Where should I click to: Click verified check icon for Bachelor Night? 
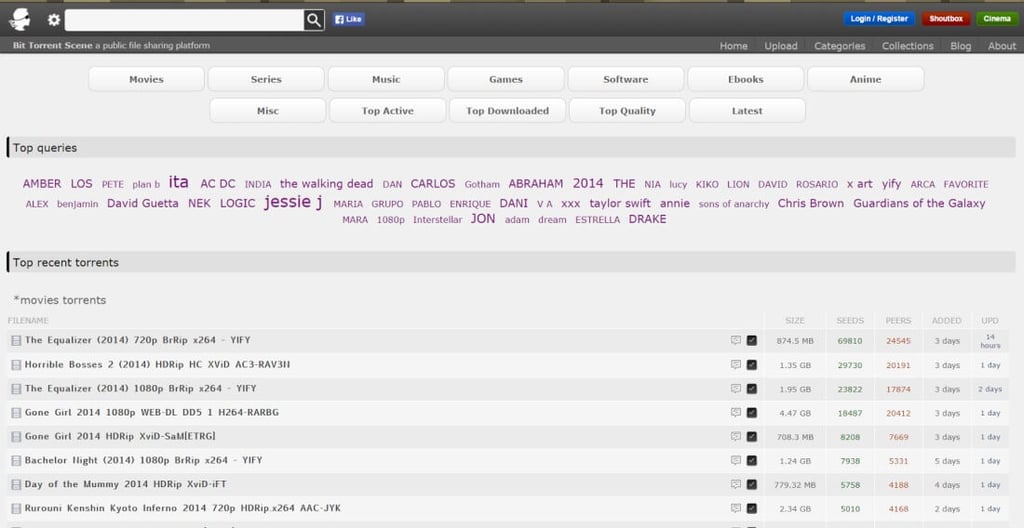[x=752, y=461]
